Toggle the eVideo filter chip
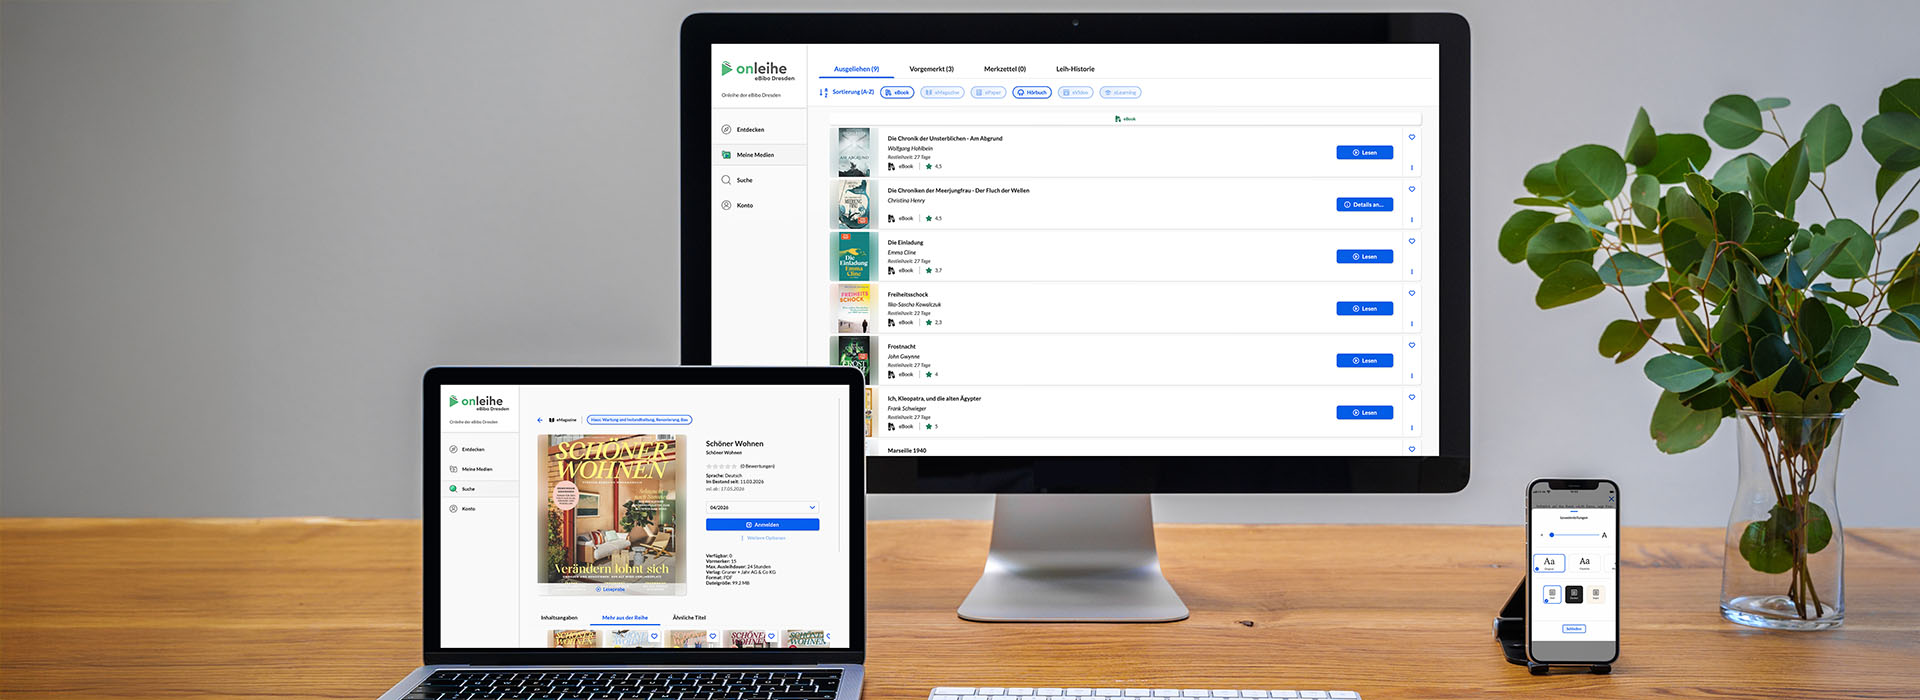The height and width of the screenshot is (700, 1920). [1075, 92]
